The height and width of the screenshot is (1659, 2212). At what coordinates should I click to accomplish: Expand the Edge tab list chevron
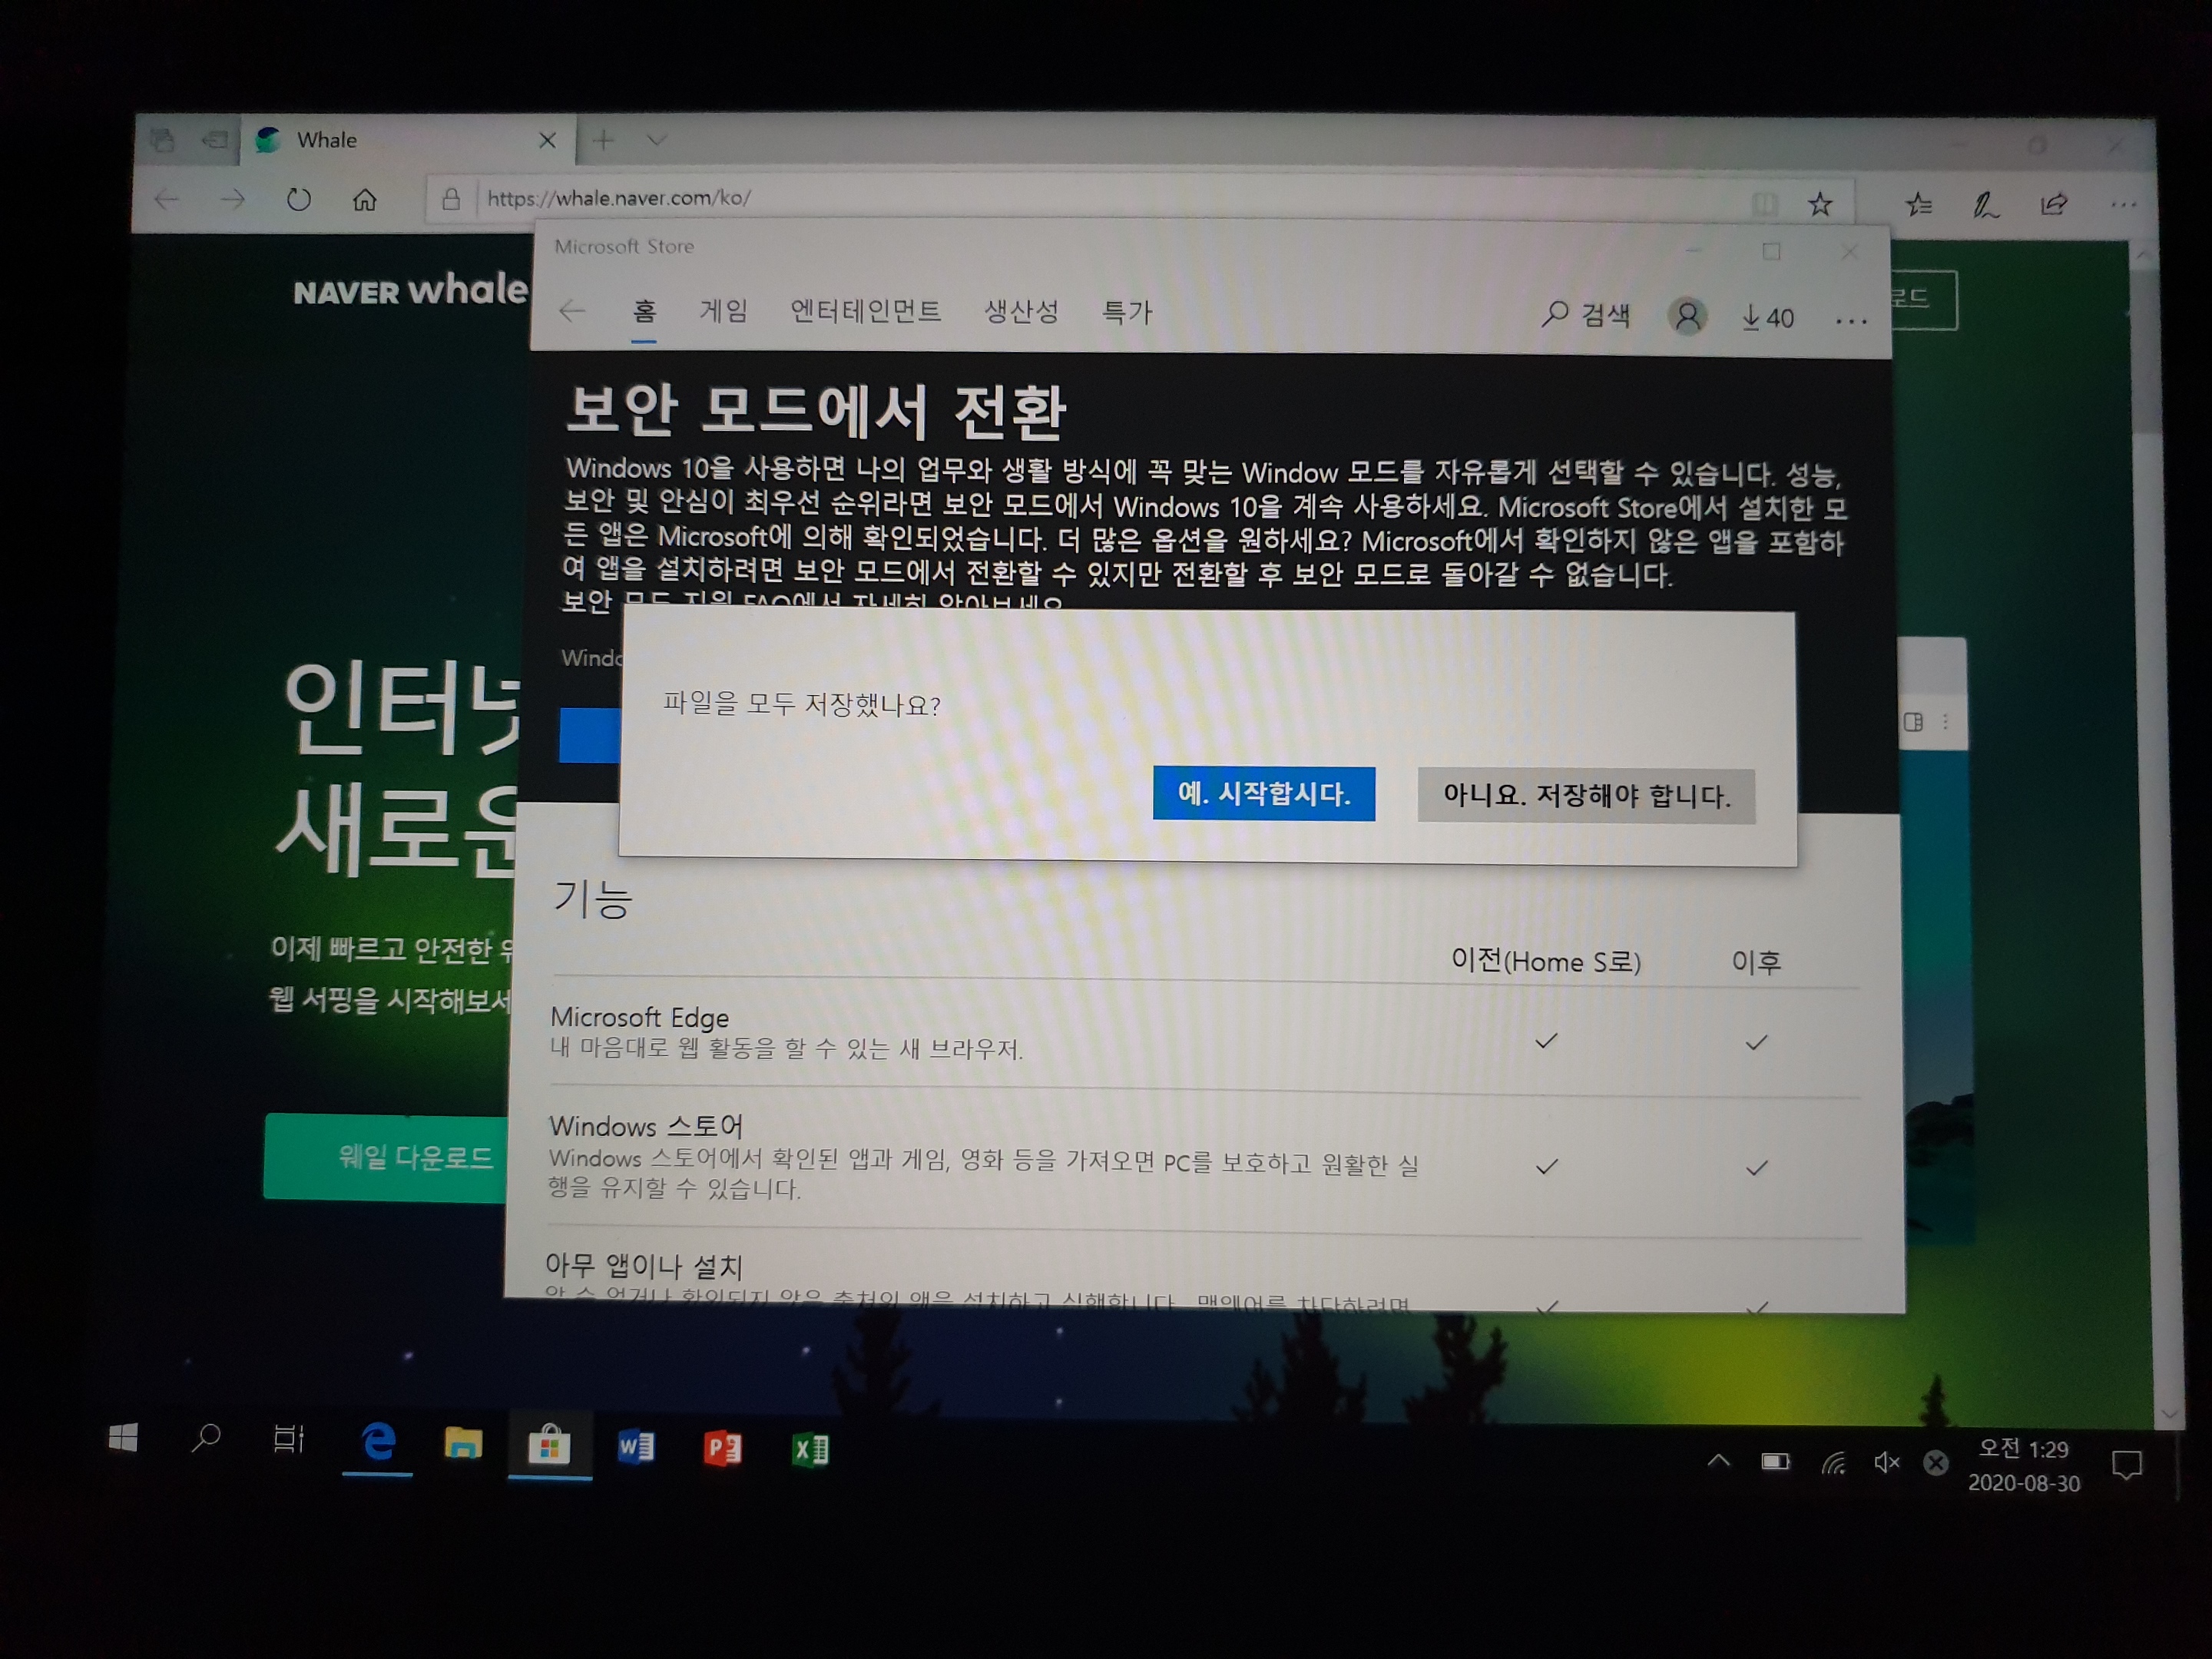point(656,140)
